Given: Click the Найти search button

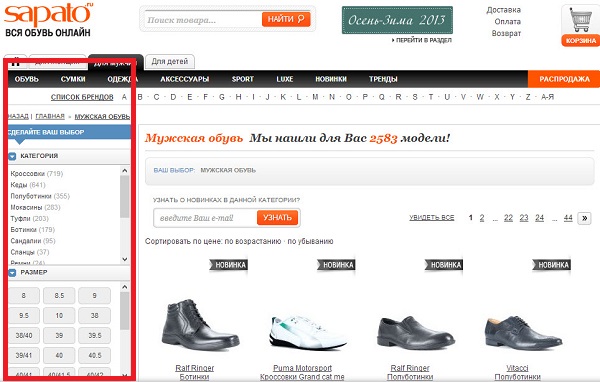Looking at the screenshot, I should pyautogui.click(x=286, y=19).
